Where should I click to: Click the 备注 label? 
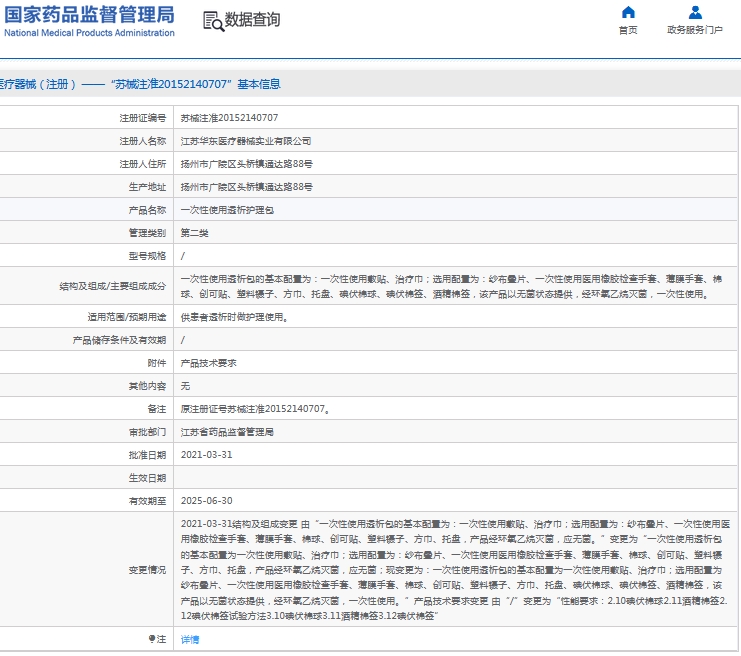point(157,409)
